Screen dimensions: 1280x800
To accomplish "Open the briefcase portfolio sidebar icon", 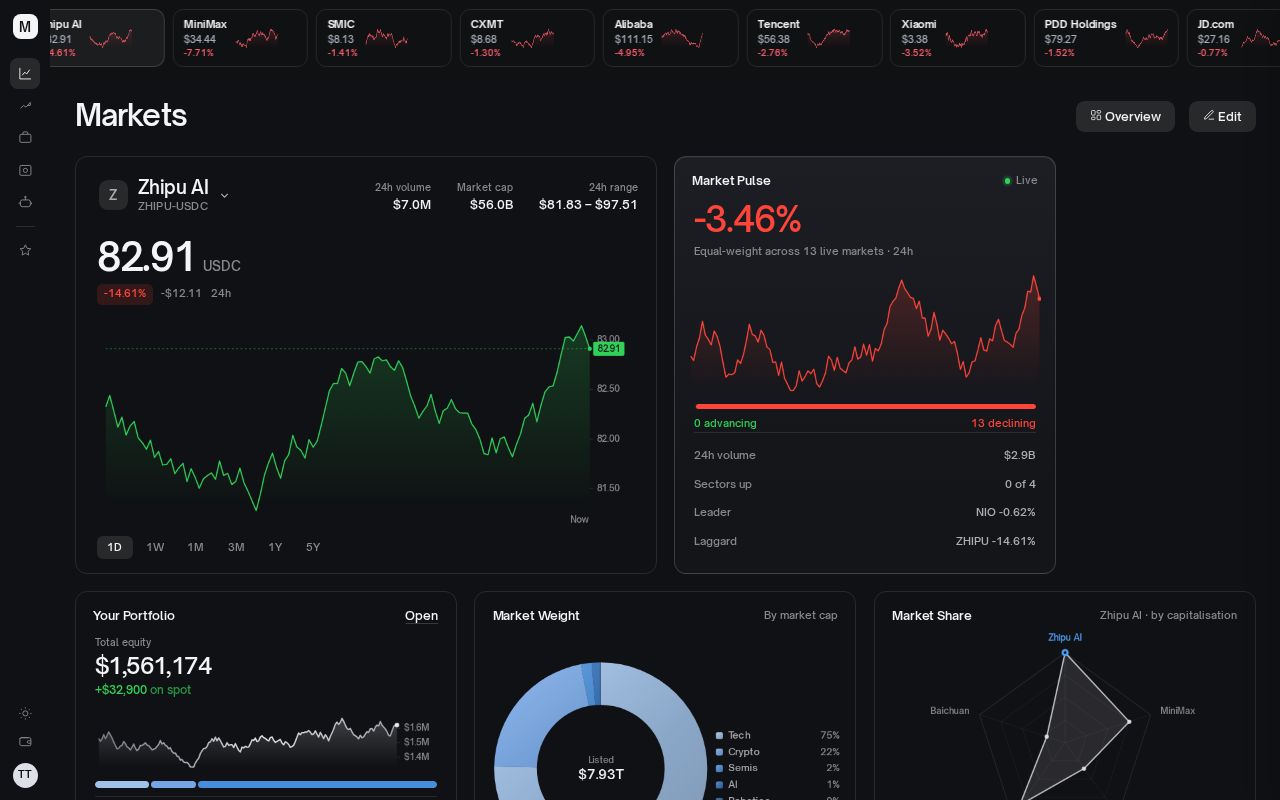I will tap(25, 137).
